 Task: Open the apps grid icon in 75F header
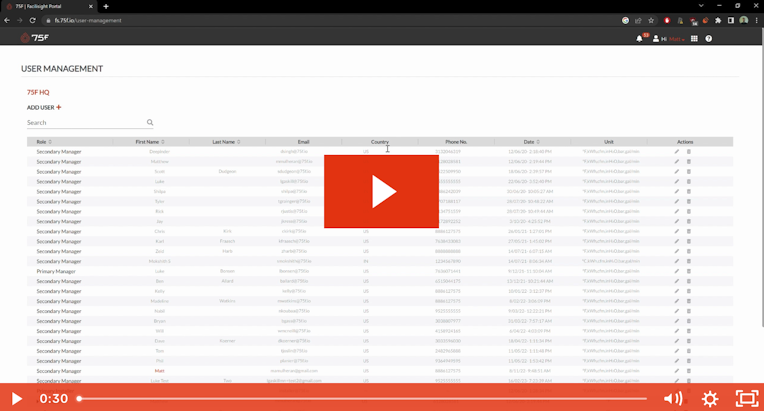tap(694, 38)
